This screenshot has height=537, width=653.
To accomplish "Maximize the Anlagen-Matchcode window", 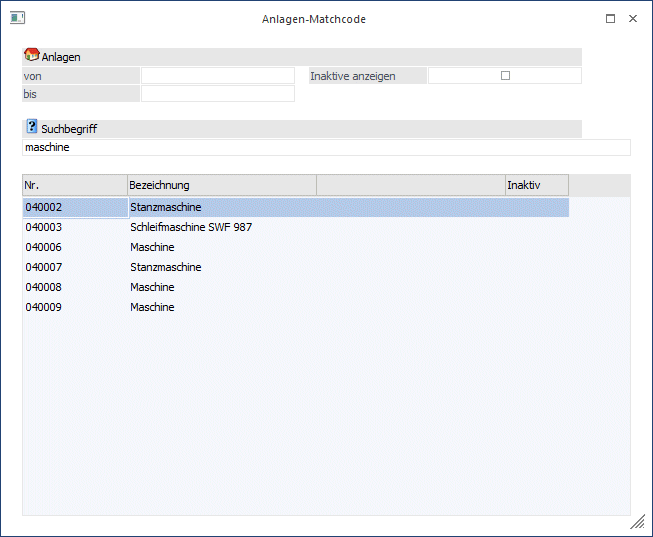I will click(x=610, y=19).
